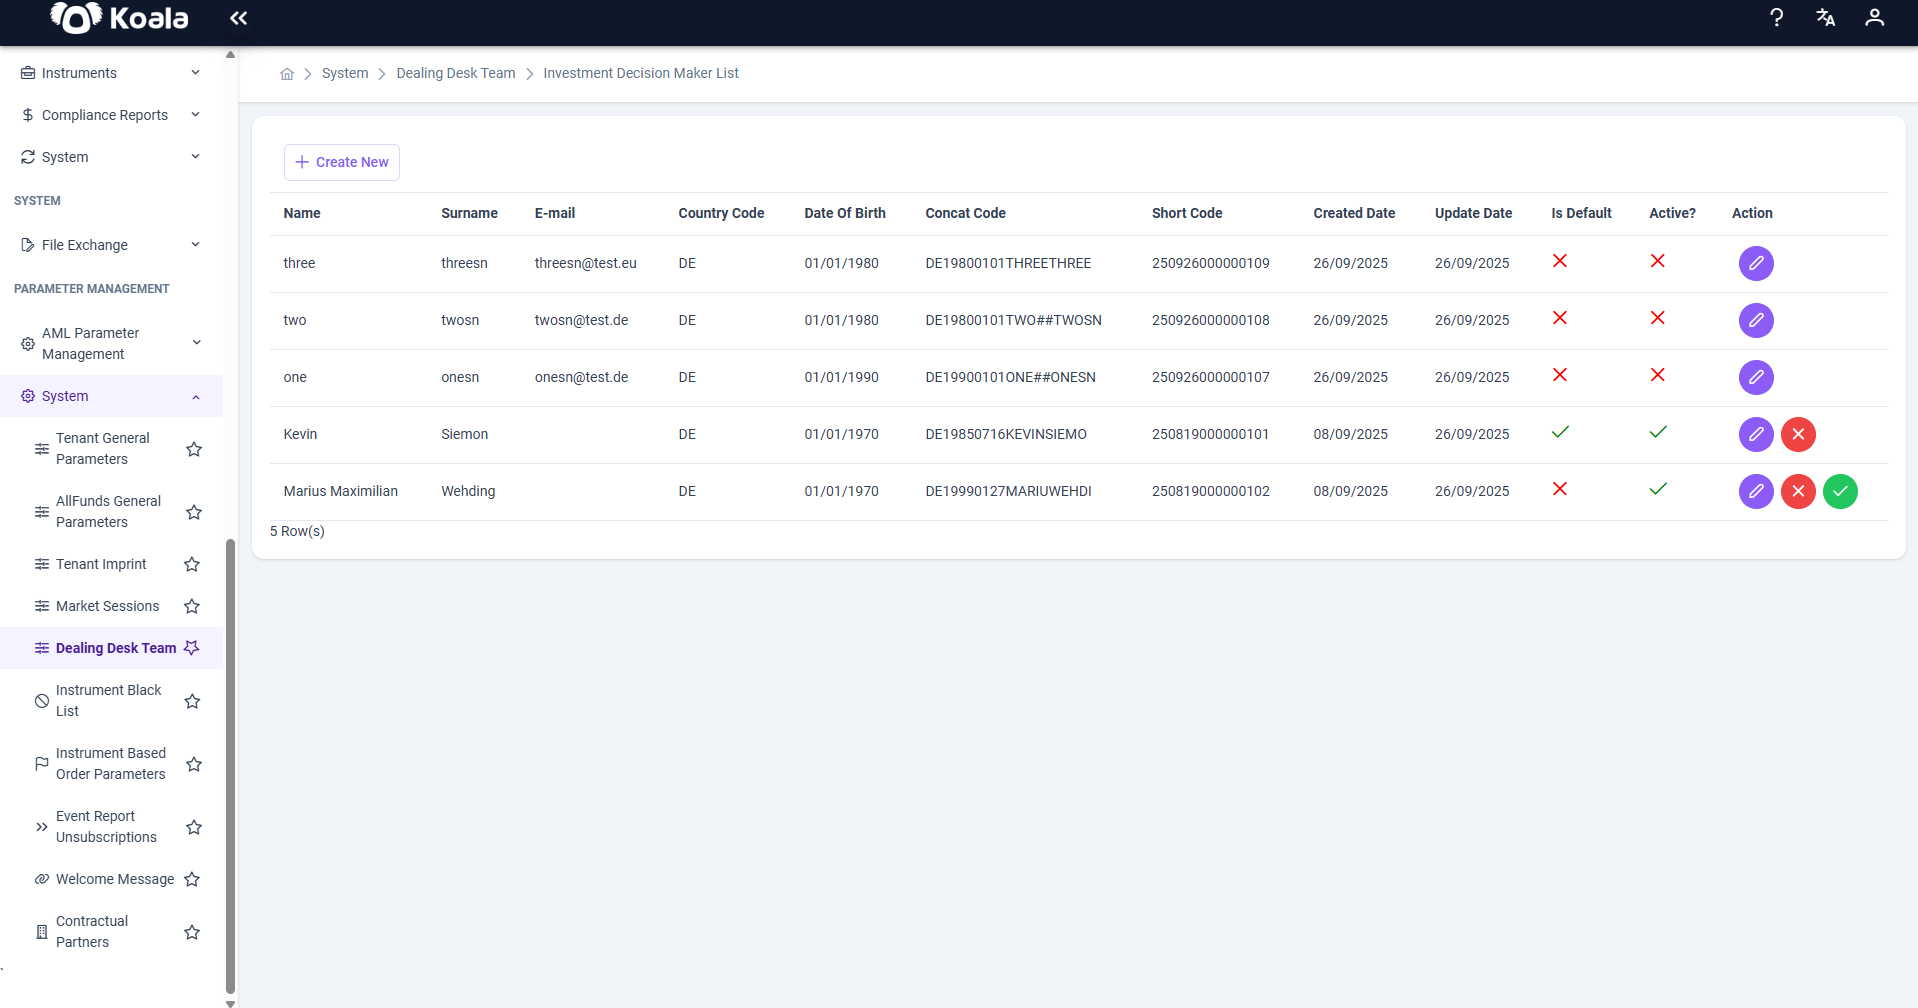The height and width of the screenshot is (1008, 1918).
Task: Favorite Tenant General Parameters with star
Action: pos(194,449)
